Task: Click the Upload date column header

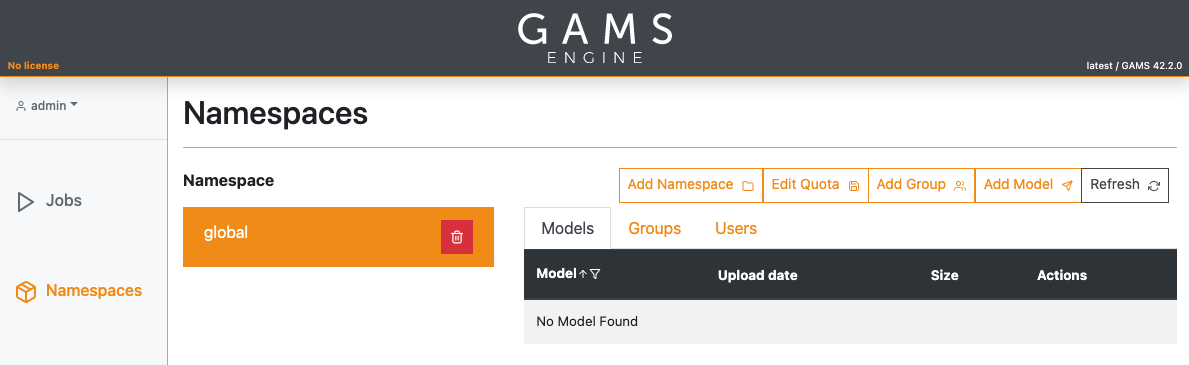Action: coord(758,275)
